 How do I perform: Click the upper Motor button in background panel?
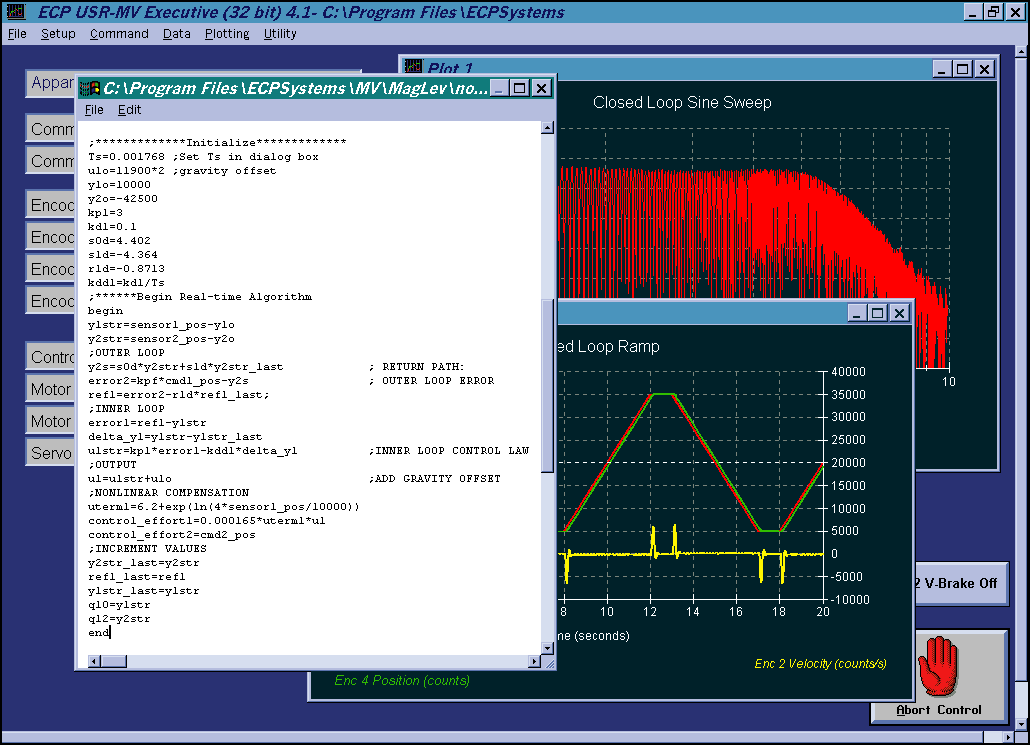51,389
